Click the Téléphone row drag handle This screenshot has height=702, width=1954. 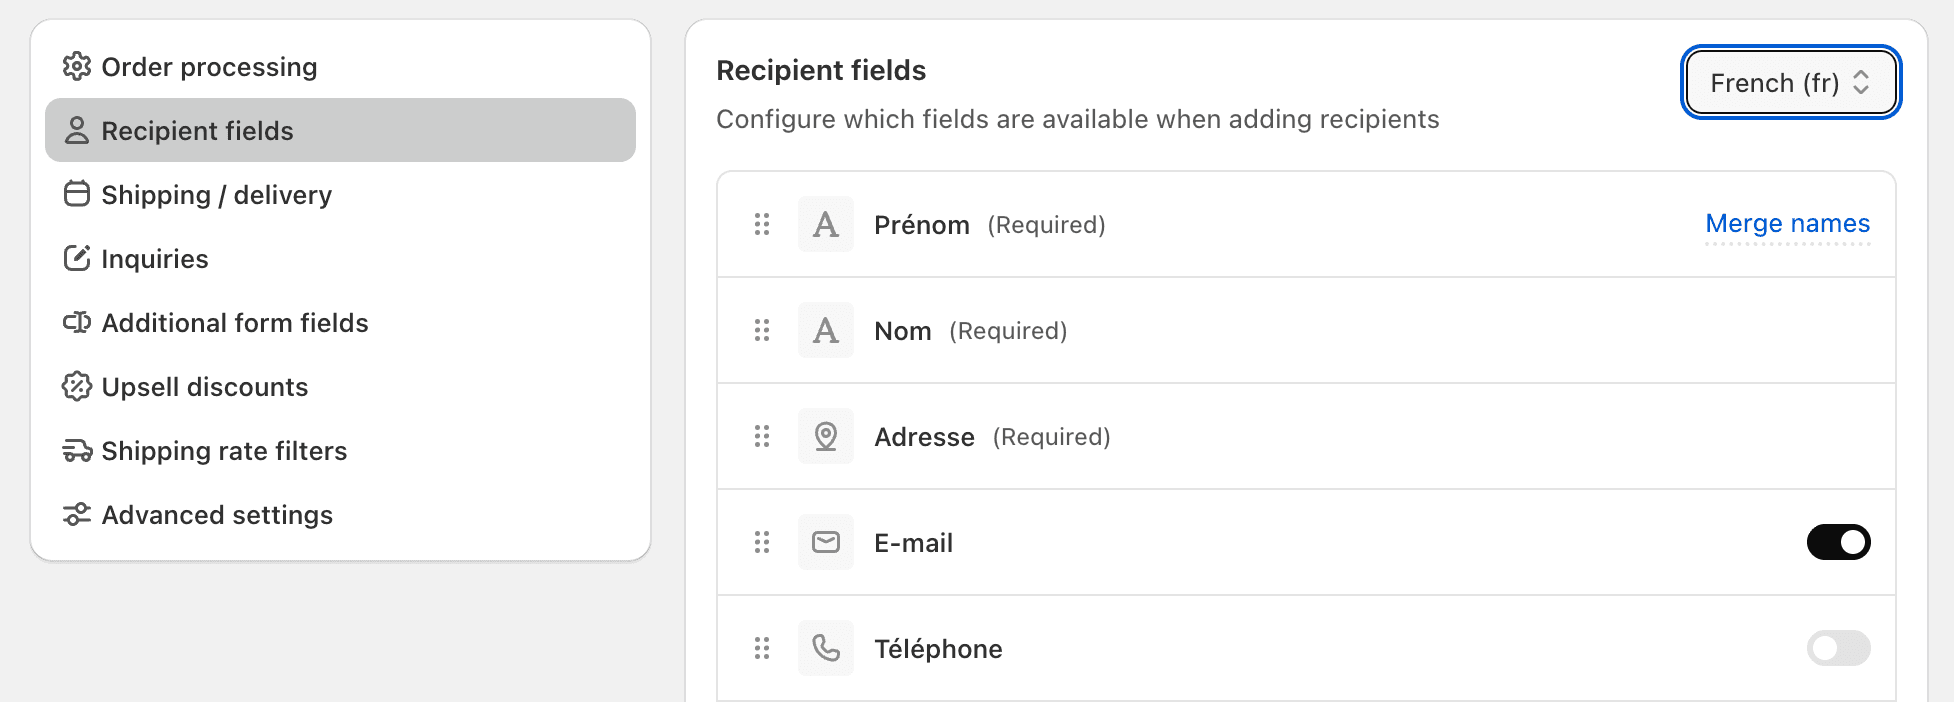pyautogui.click(x=762, y=649)
